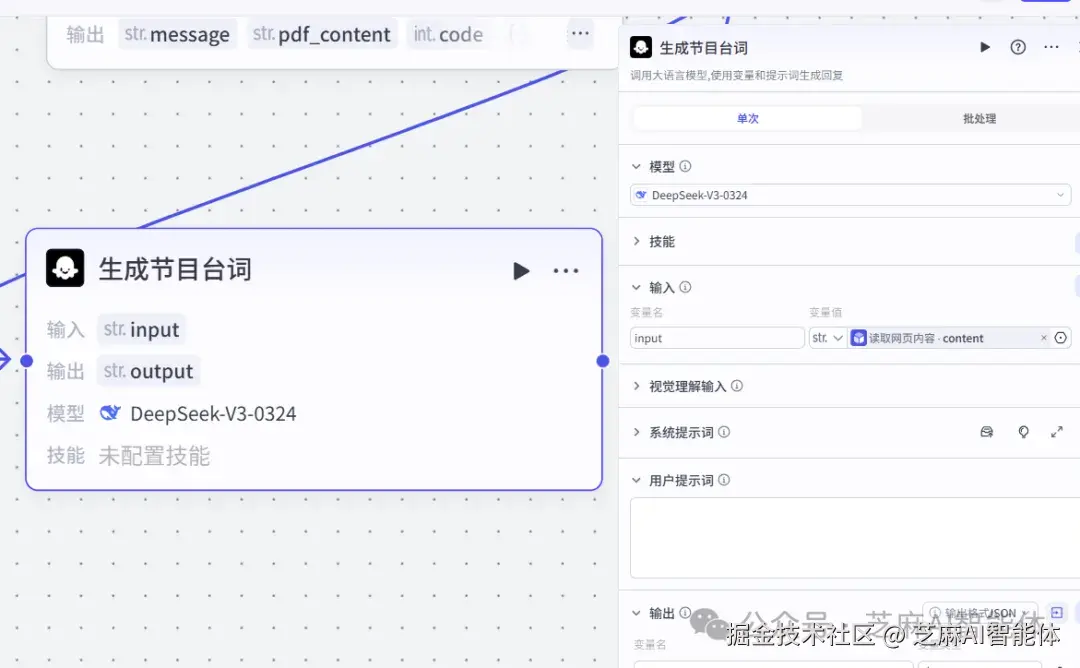
Task: Run the canvas node using its play icon
Action: (521, 270)
